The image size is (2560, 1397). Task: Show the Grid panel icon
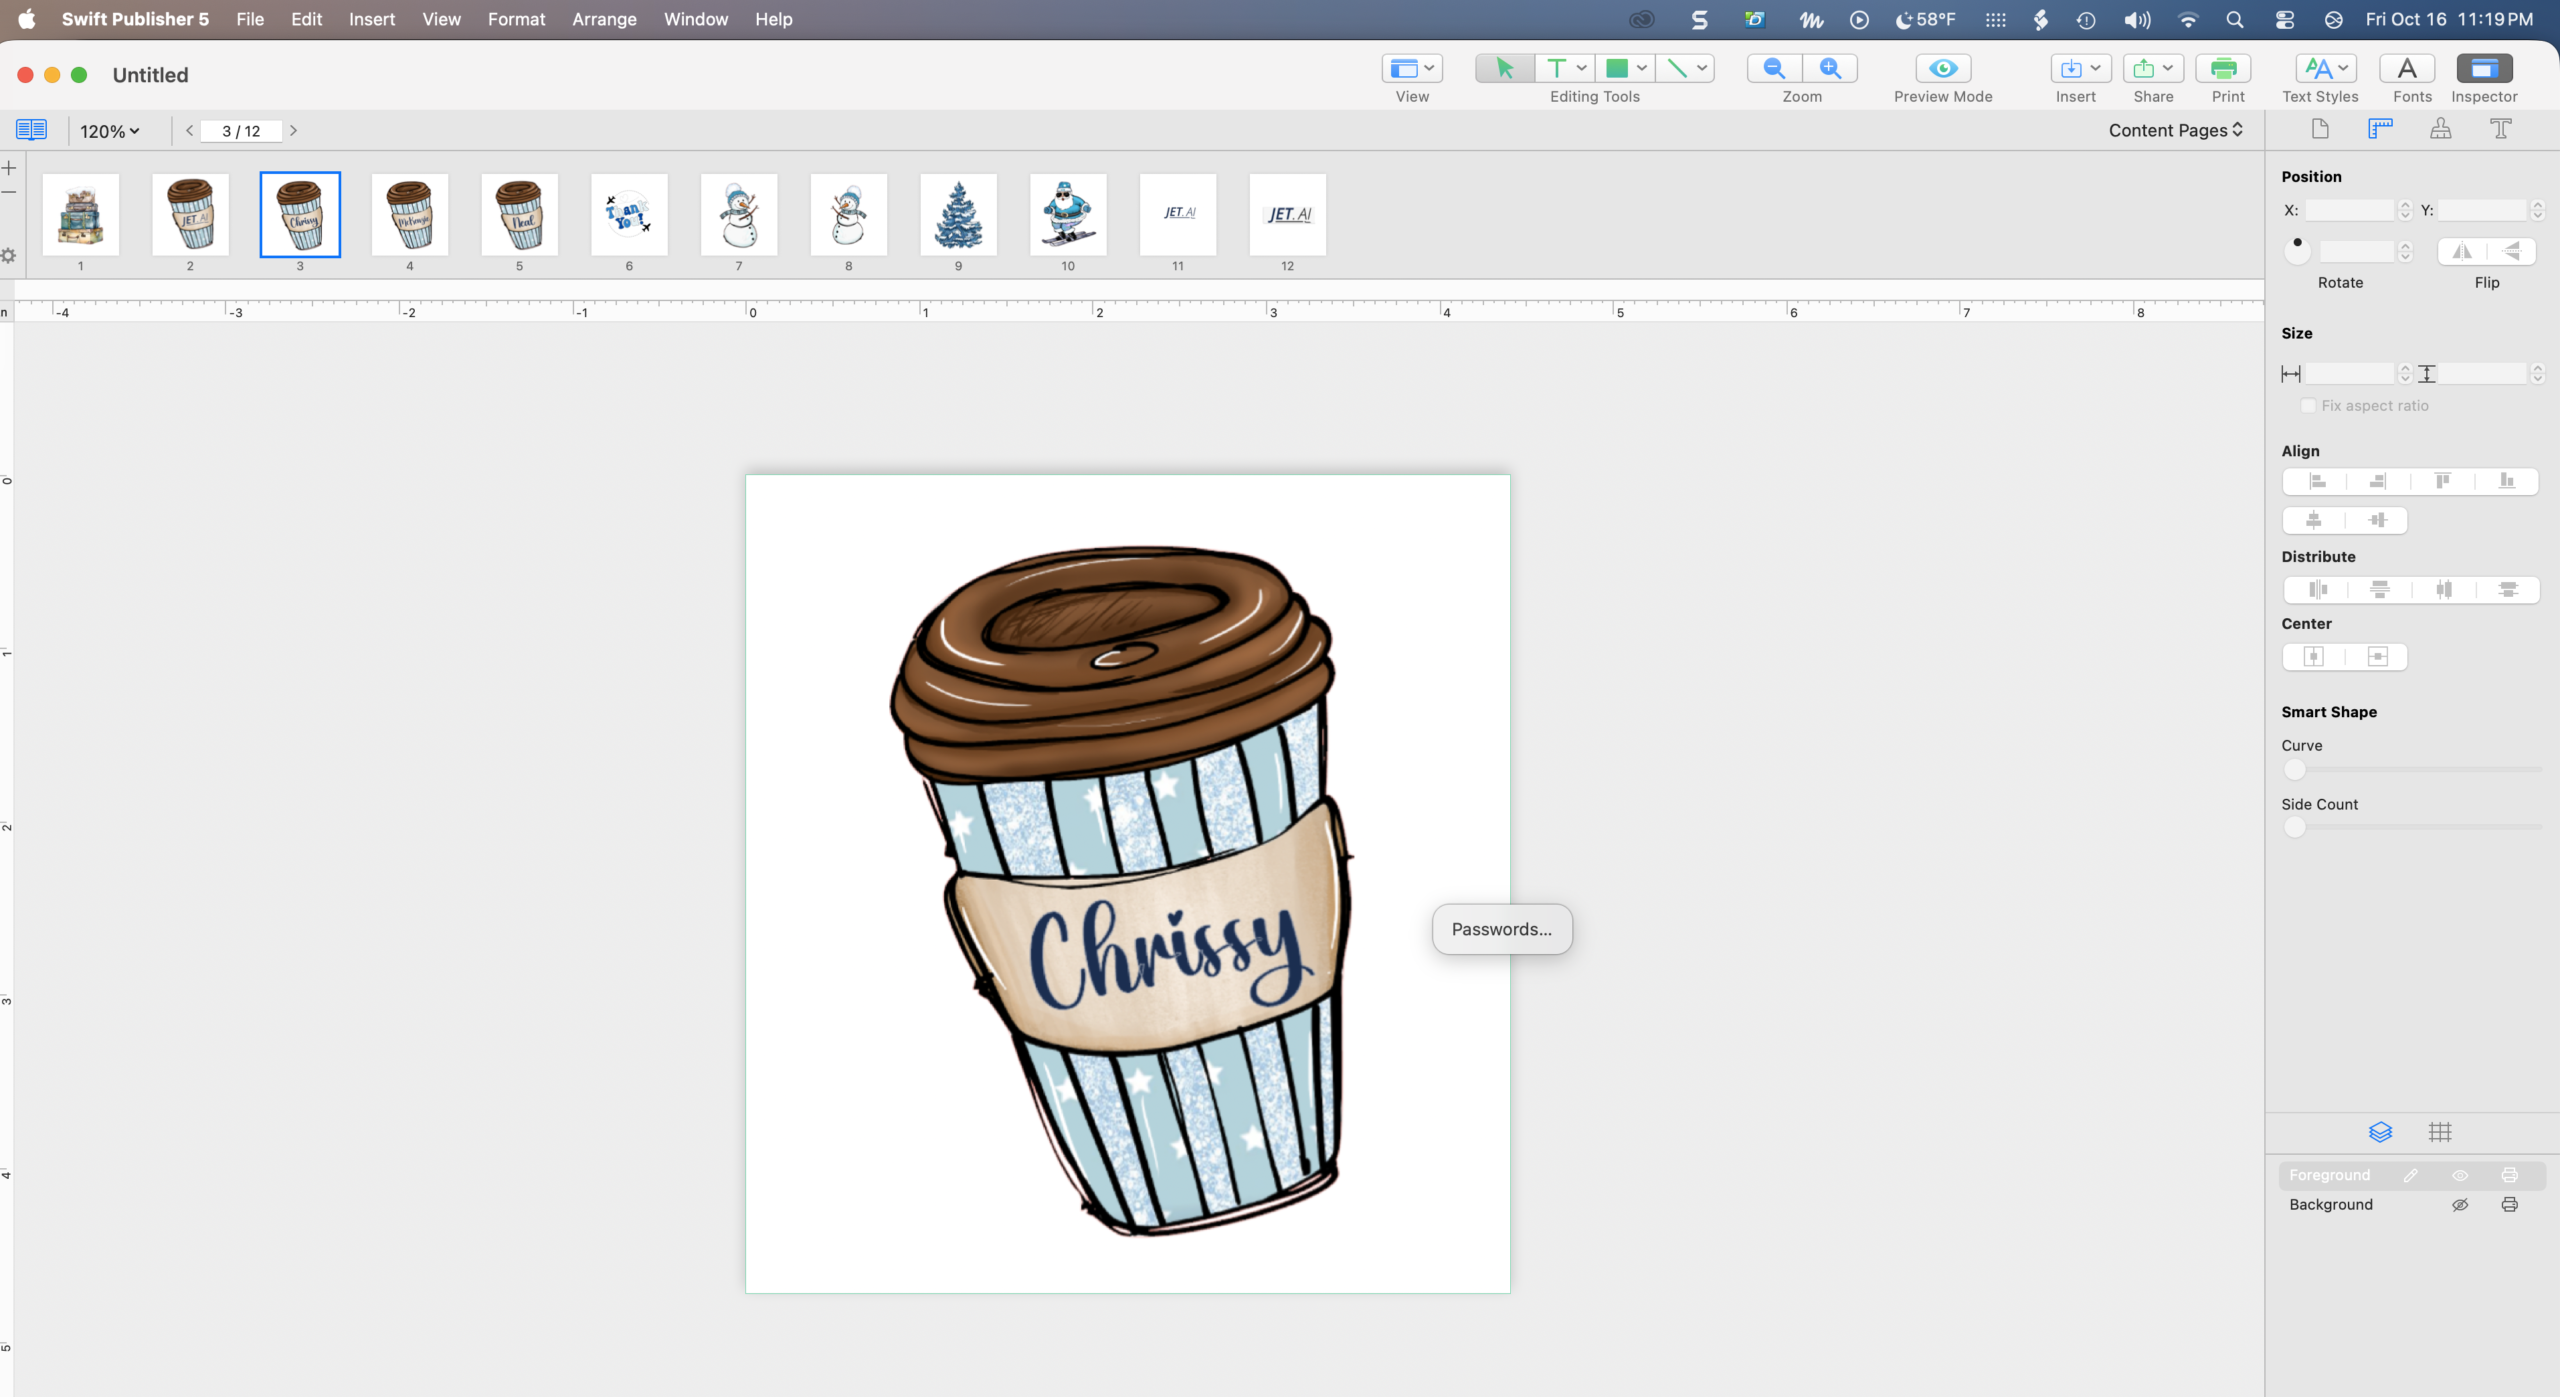[2440, 1132]
